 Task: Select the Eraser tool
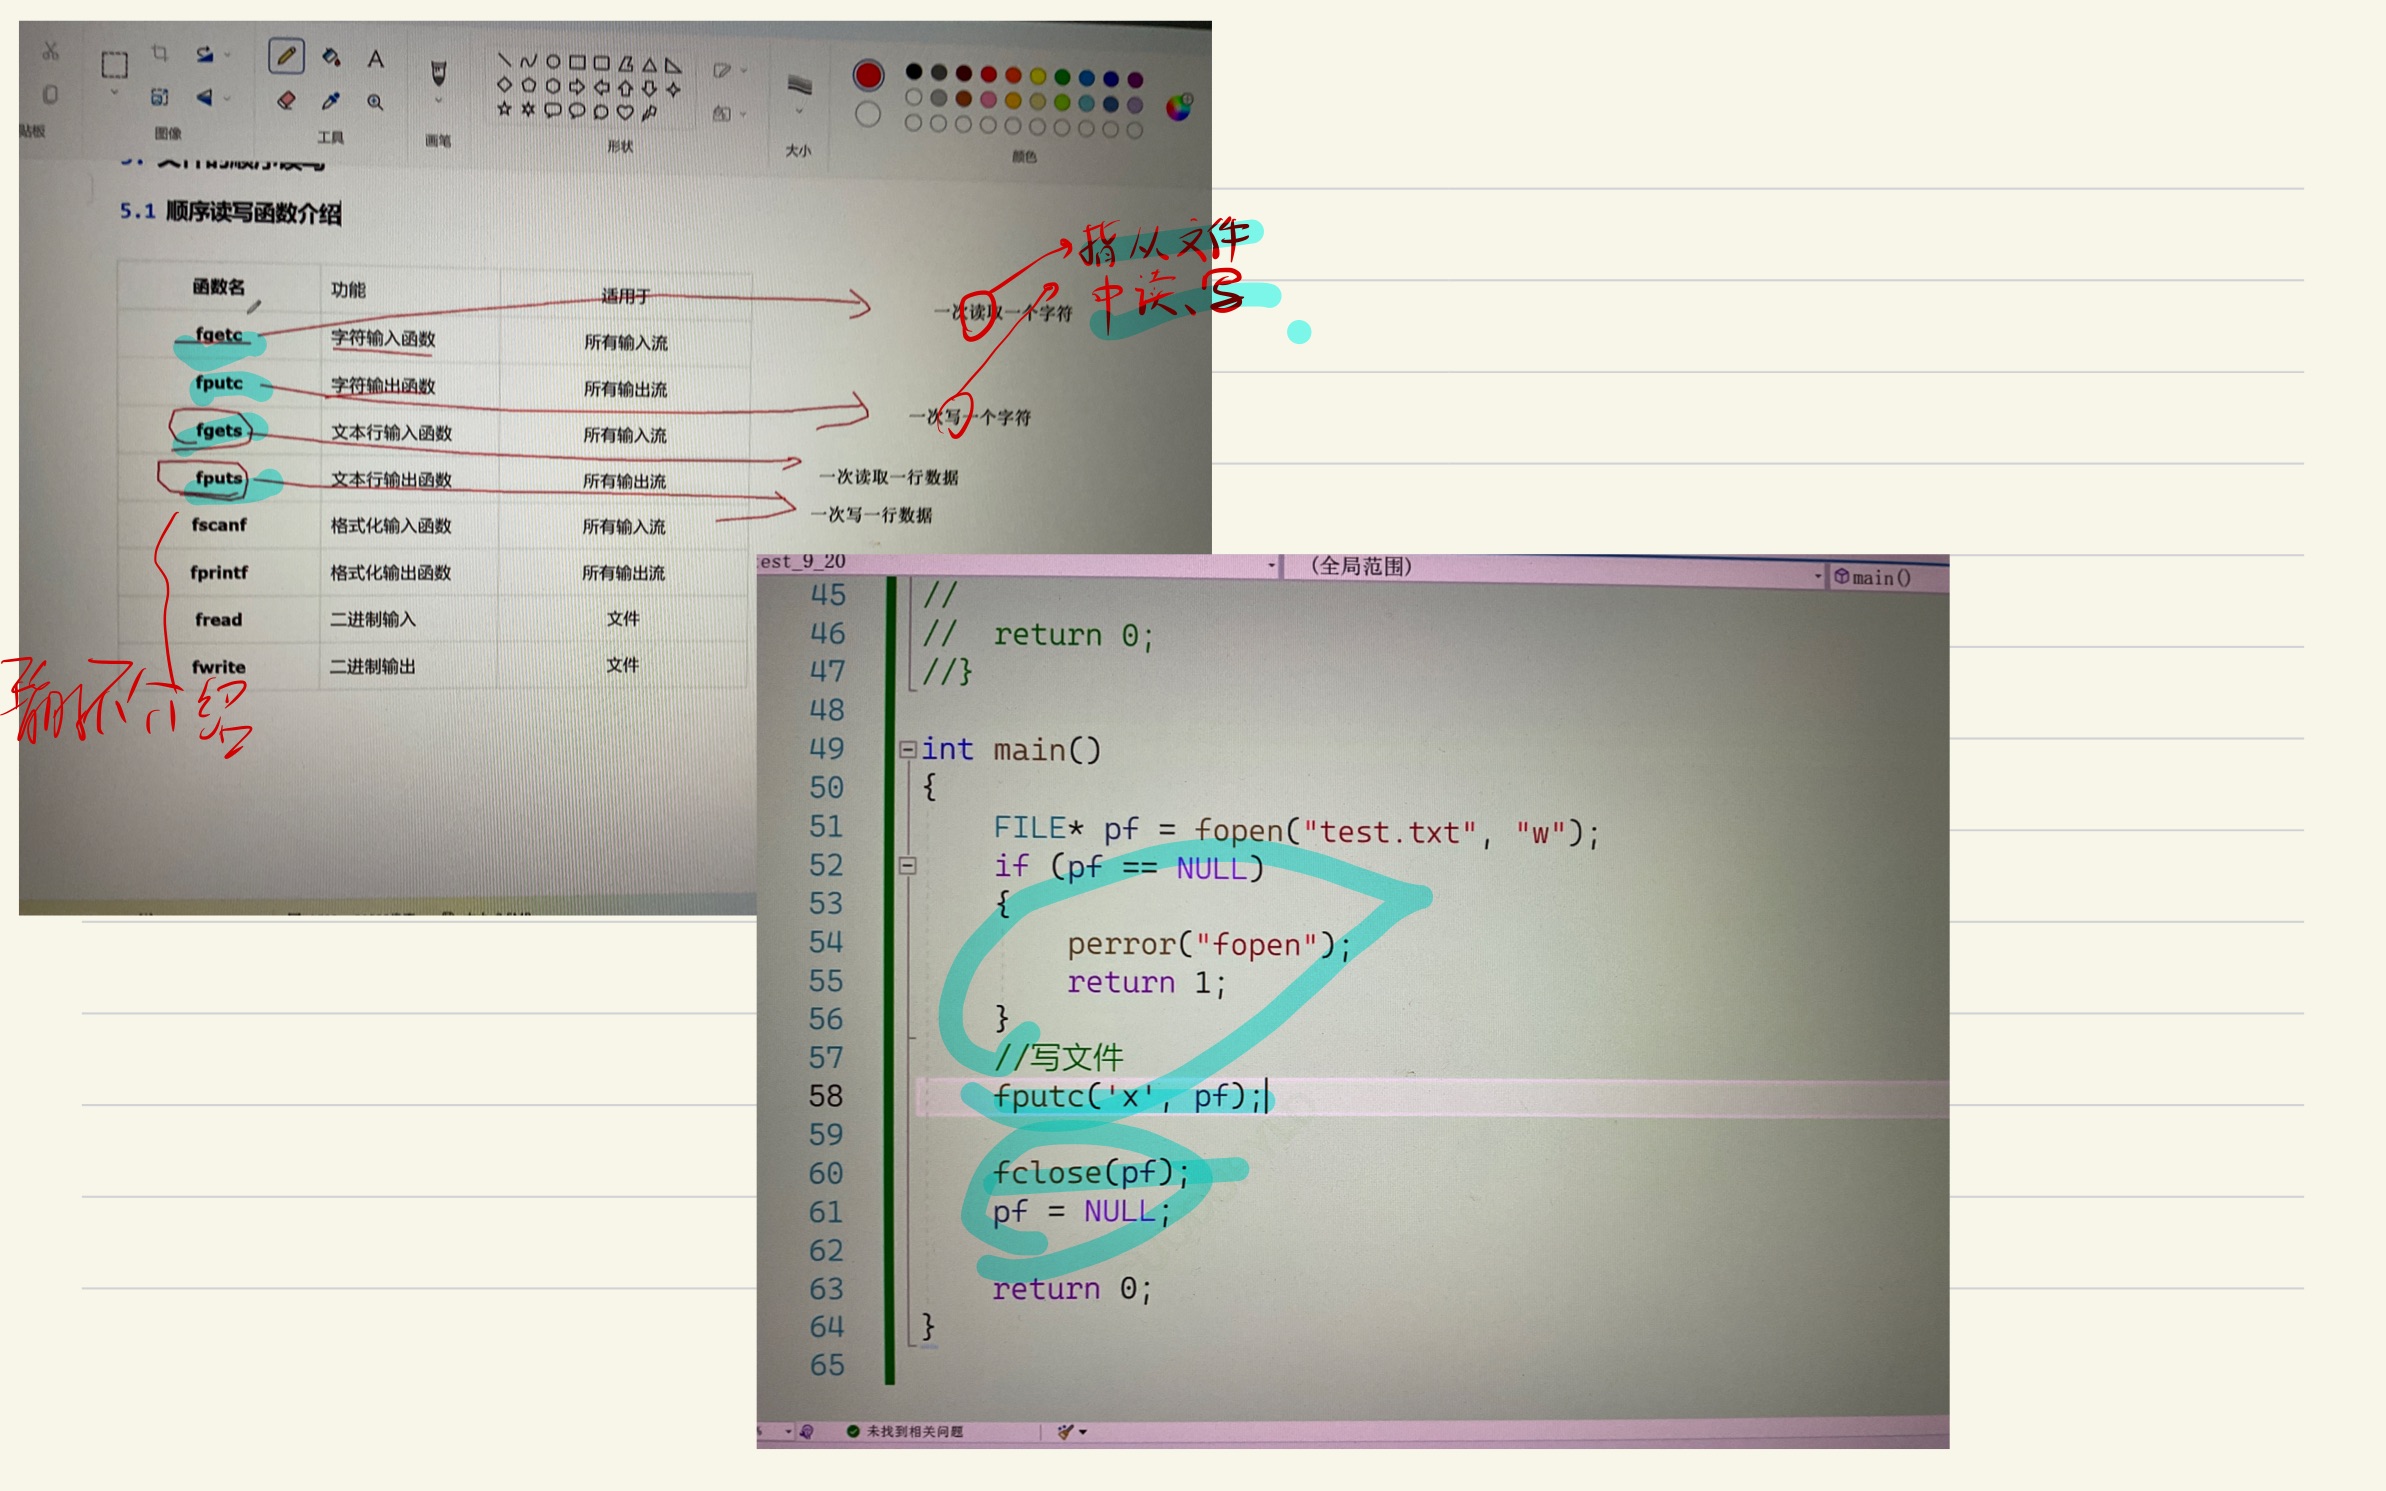point(286,100)
